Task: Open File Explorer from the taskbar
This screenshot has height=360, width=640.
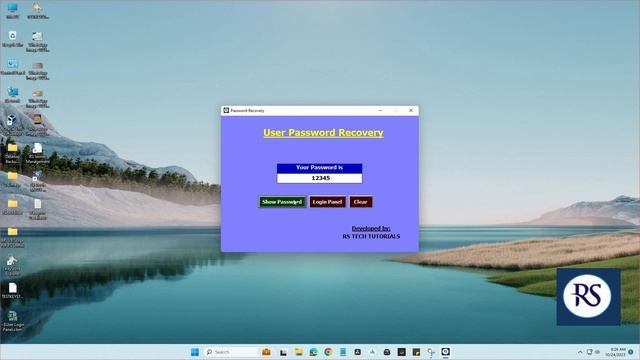Action: [299, 352]
